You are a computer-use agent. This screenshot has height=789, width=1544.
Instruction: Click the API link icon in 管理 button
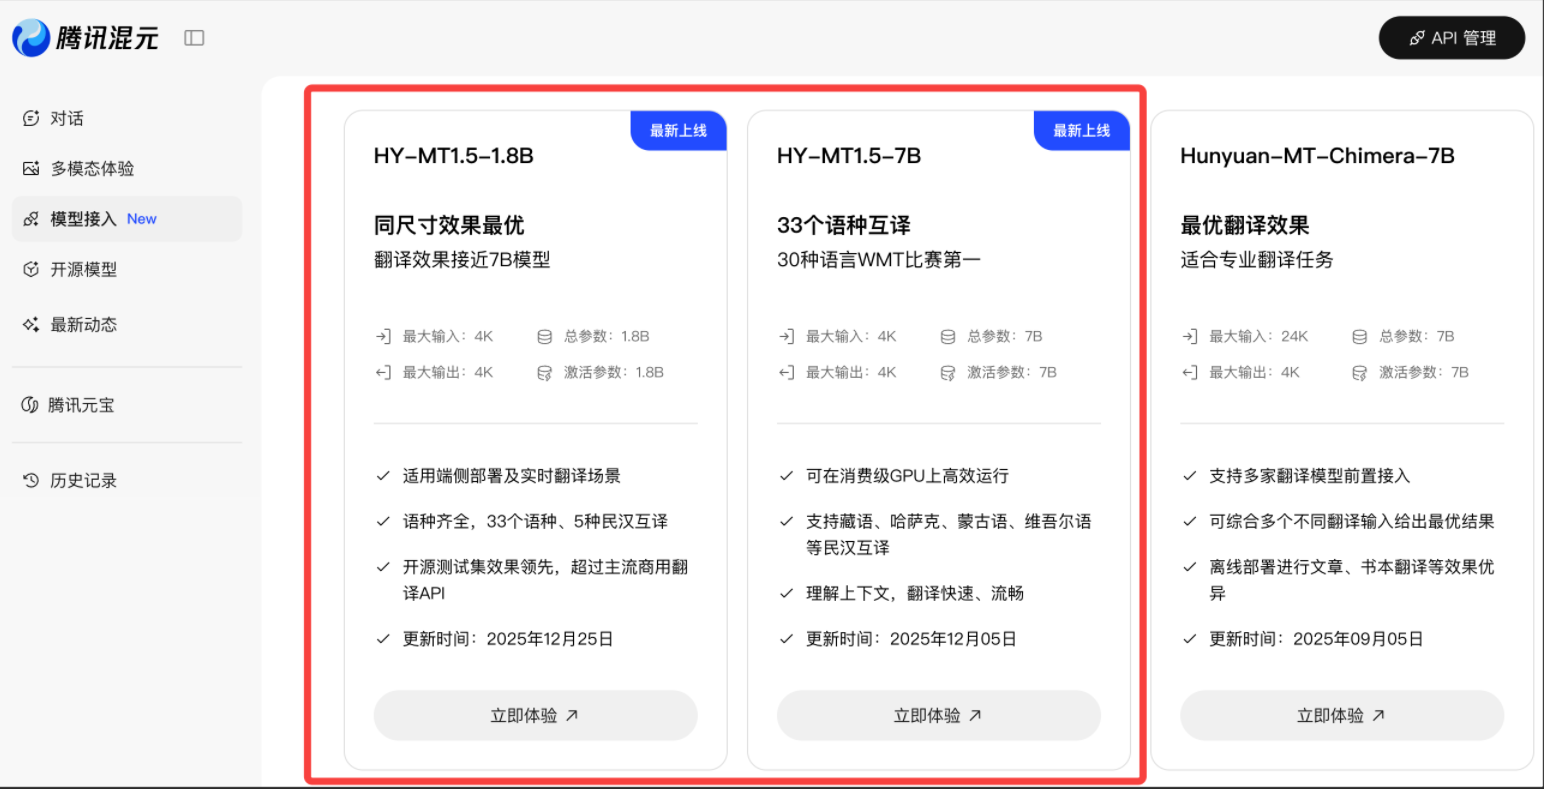(1417, 37)
